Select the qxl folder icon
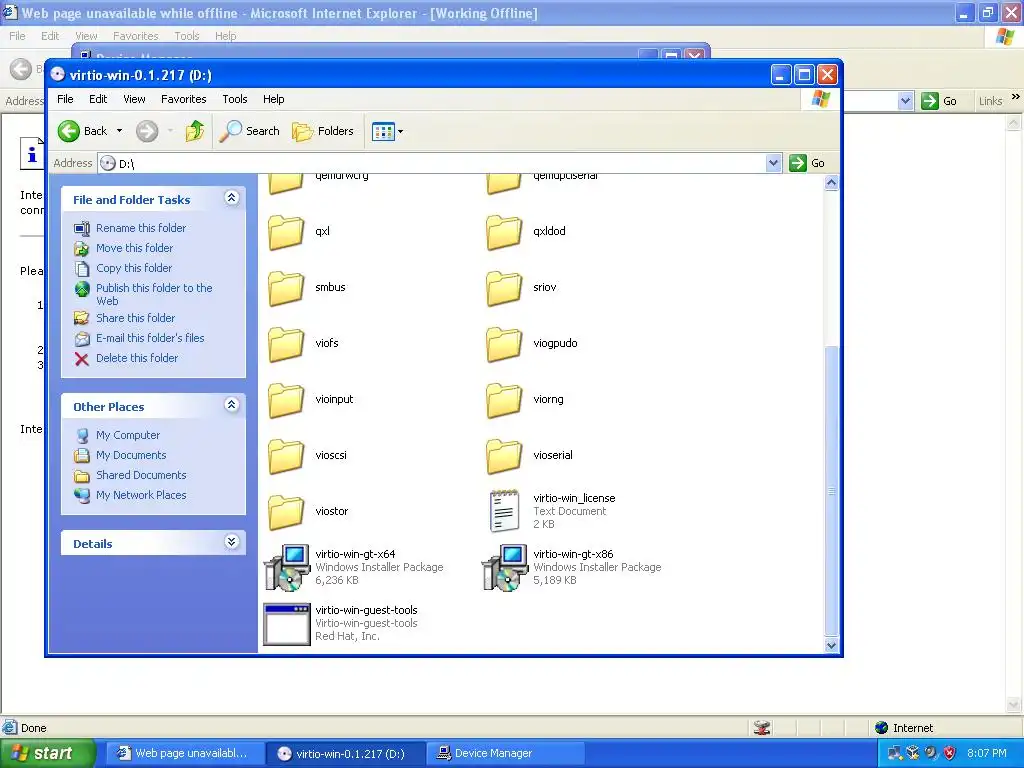The height and width of the screenshot is (768, 1024). click(286, 232)
